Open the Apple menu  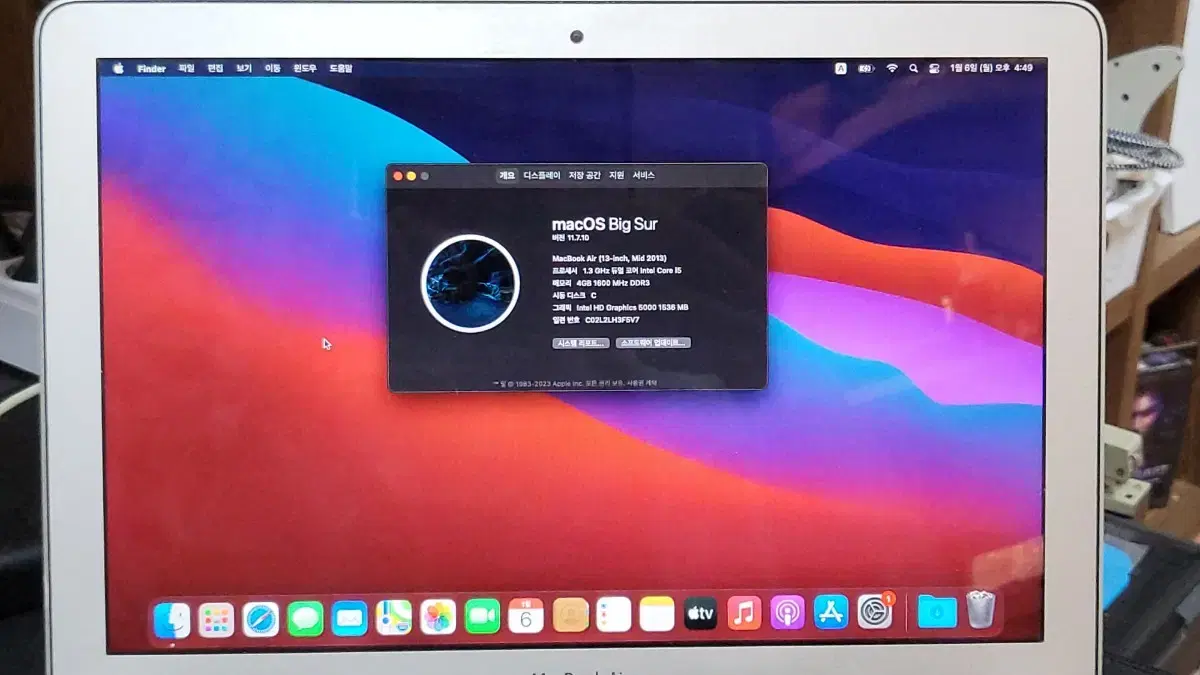coord(118,69)
